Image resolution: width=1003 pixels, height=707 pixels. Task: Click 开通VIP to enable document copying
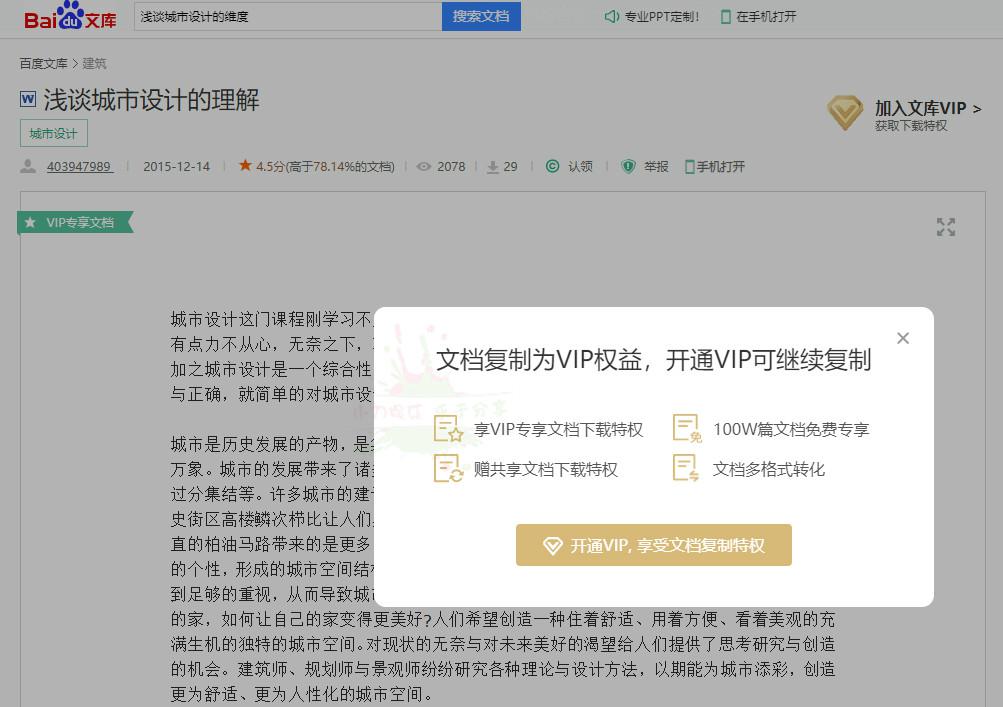[x=653, y=545]
